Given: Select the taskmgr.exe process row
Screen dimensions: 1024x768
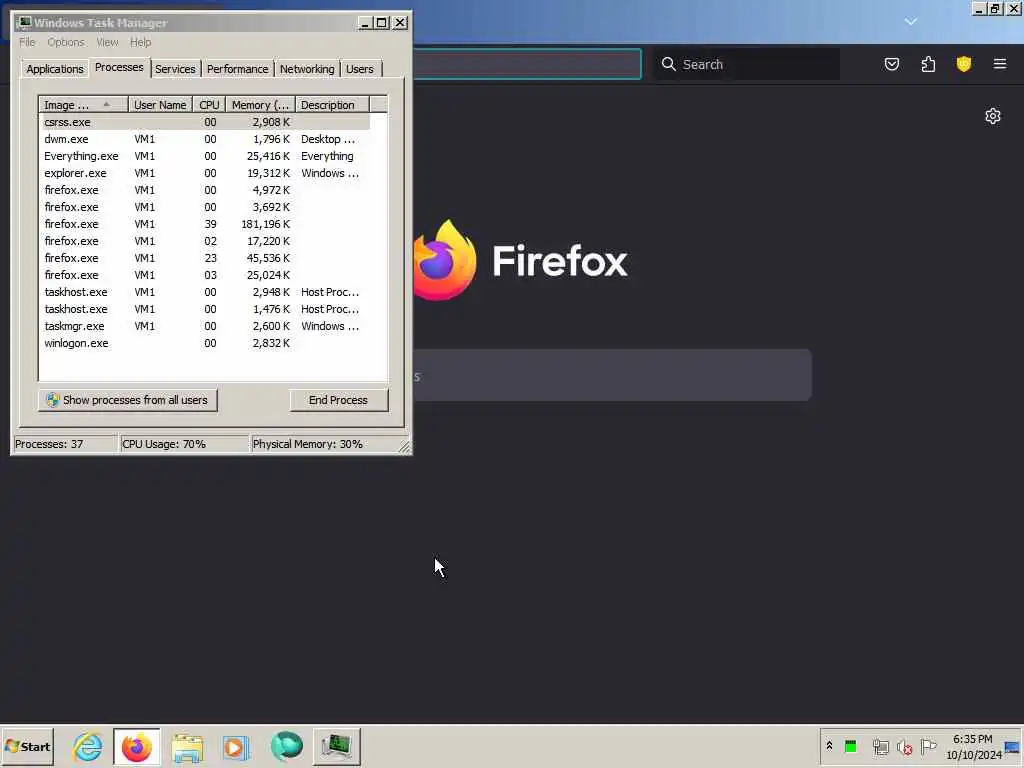Looking at the screenshot, I should click(x=206, y=326).
